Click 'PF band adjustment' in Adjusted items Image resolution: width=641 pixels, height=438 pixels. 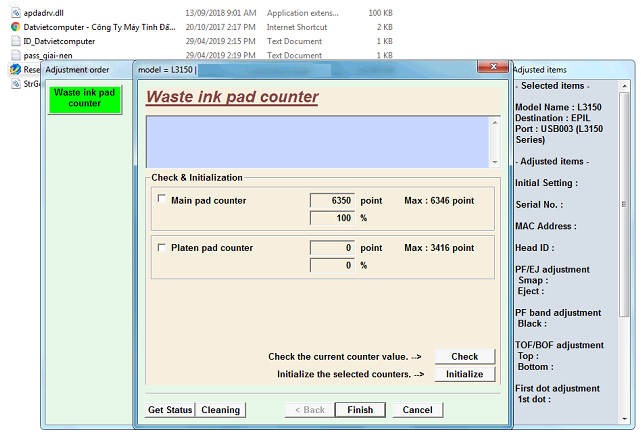point(558,313)
